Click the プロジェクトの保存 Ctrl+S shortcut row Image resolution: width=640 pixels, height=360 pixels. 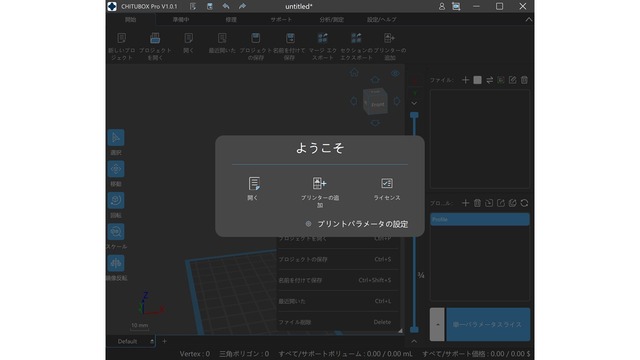point(338,259)
